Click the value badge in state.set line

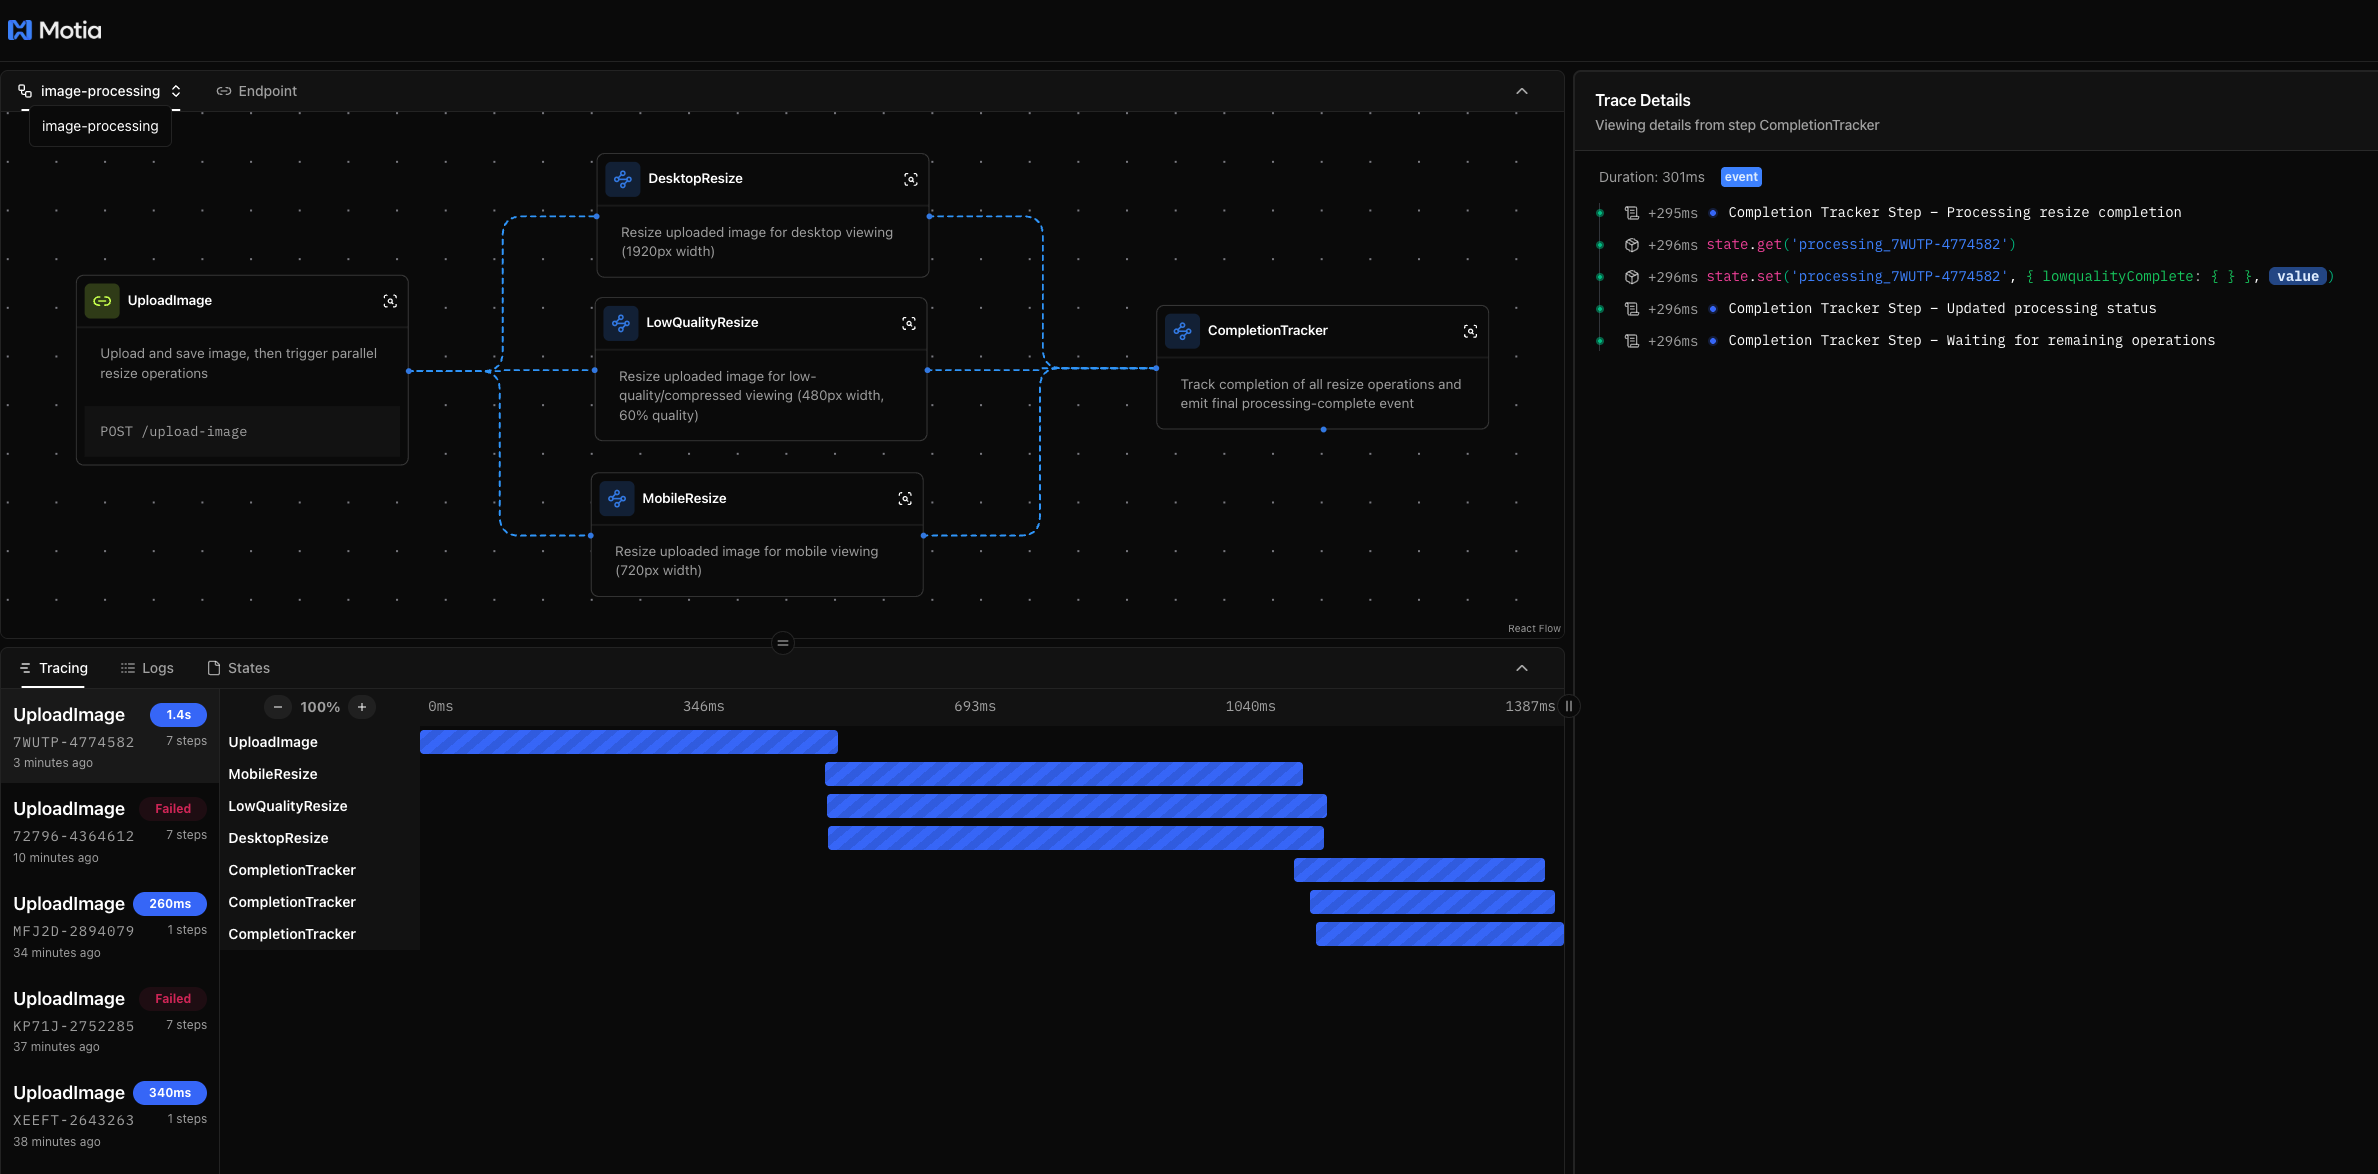tap(2297, 277)
